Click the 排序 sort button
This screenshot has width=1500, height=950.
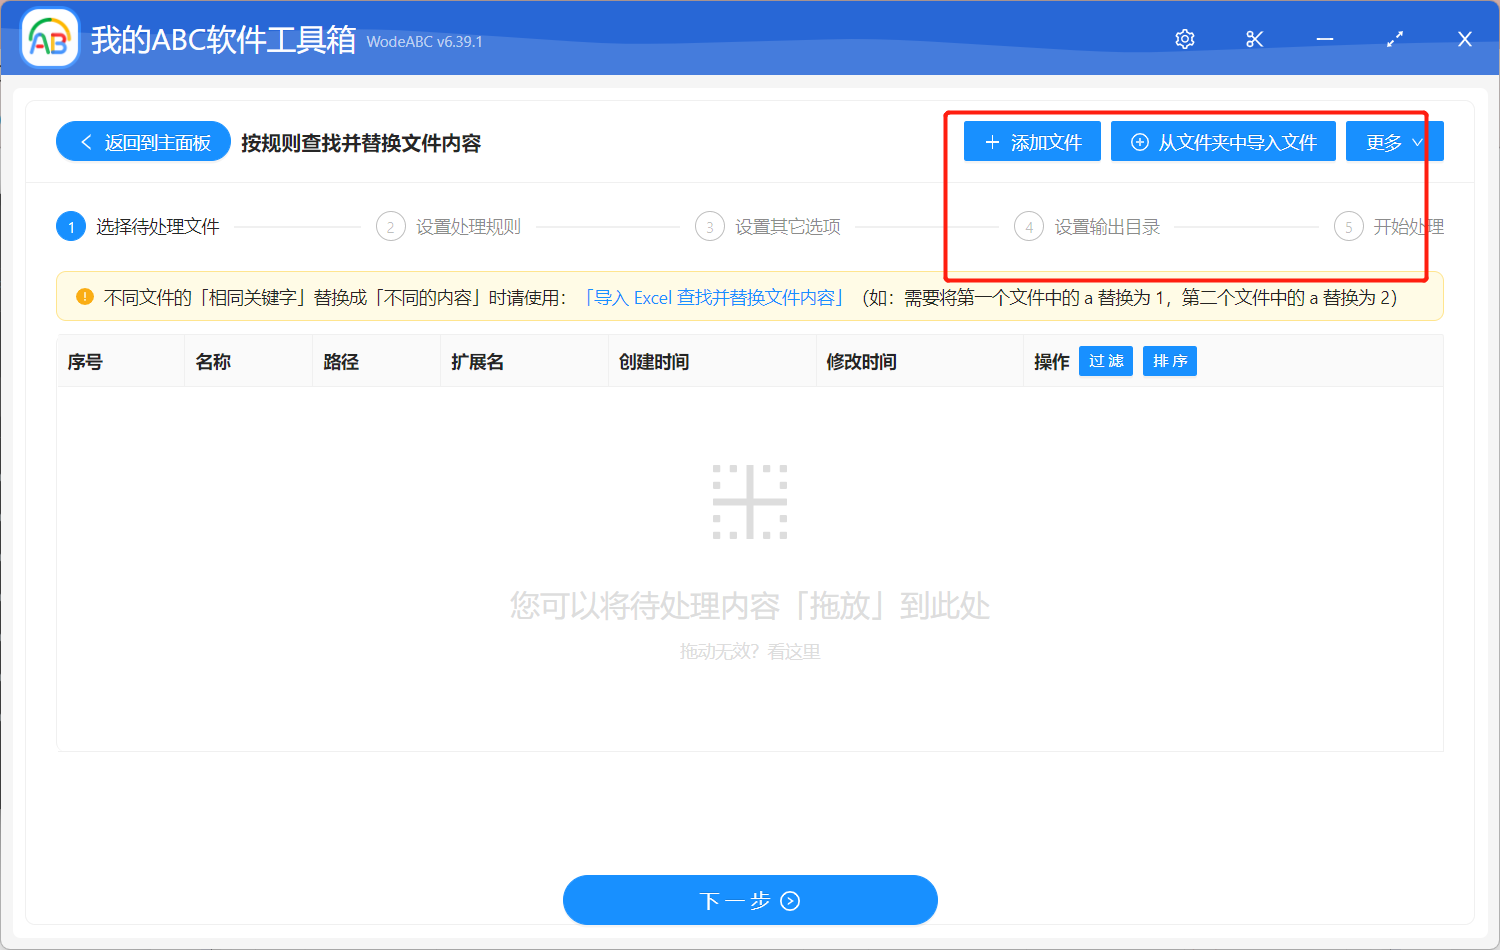click(1169, 361)
